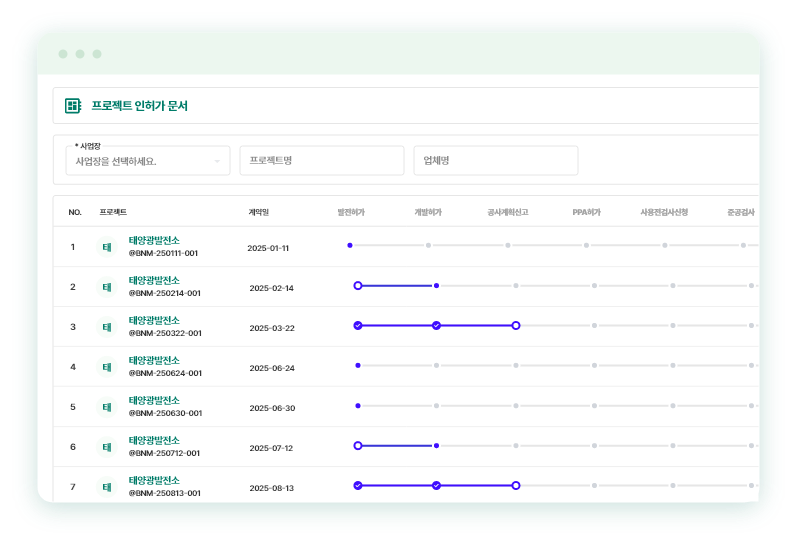Click the 태 badge for project @BNM-250630-001
This screenshot has height=545, width=797.
[107, 407]
